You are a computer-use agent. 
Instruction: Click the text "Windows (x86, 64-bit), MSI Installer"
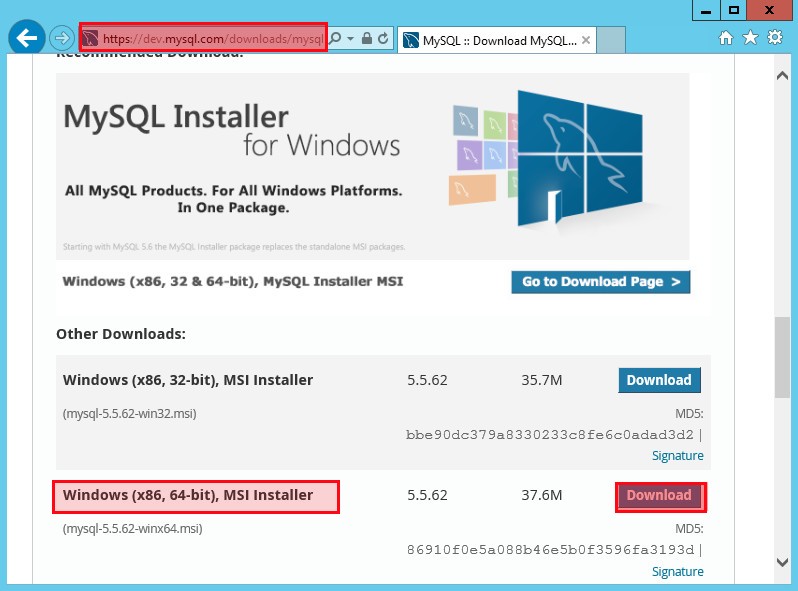pyautogui.click(x=188, y=495)
